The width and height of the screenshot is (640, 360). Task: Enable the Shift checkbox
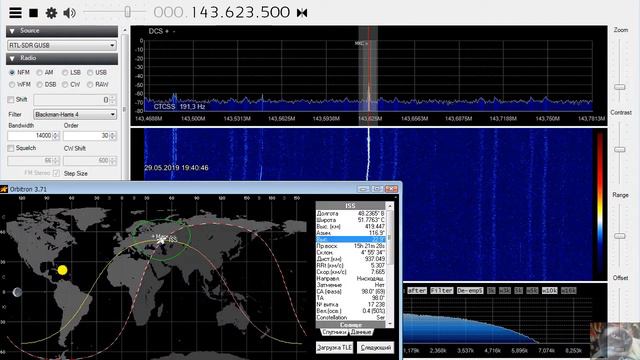pyautogui.click(x=11, y=100)
